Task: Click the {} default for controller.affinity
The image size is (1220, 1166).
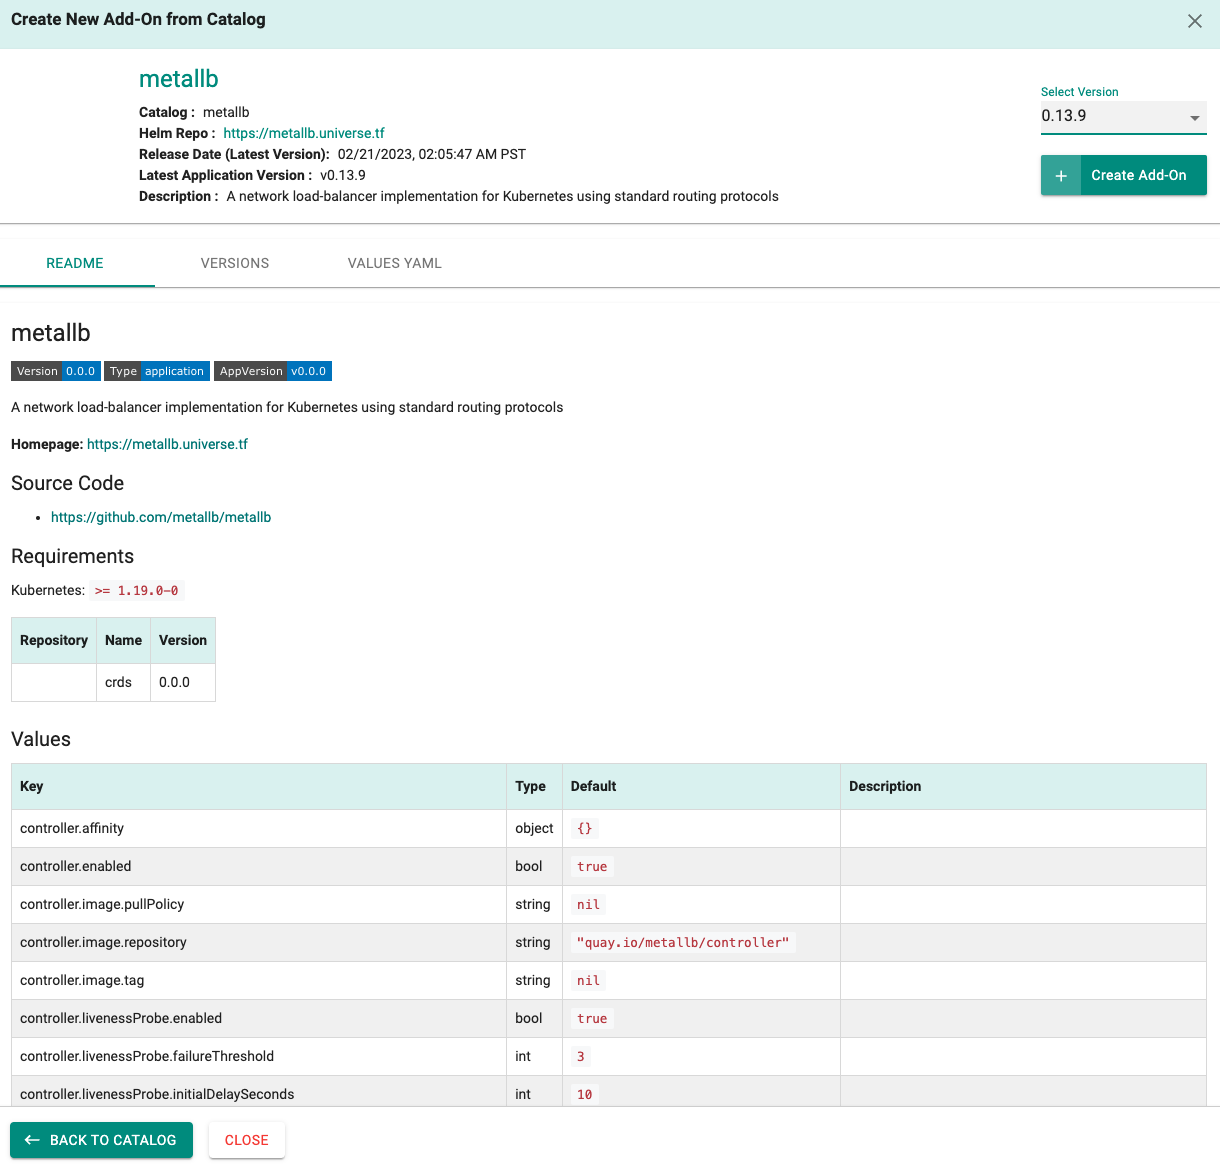Action: (585, 828)
